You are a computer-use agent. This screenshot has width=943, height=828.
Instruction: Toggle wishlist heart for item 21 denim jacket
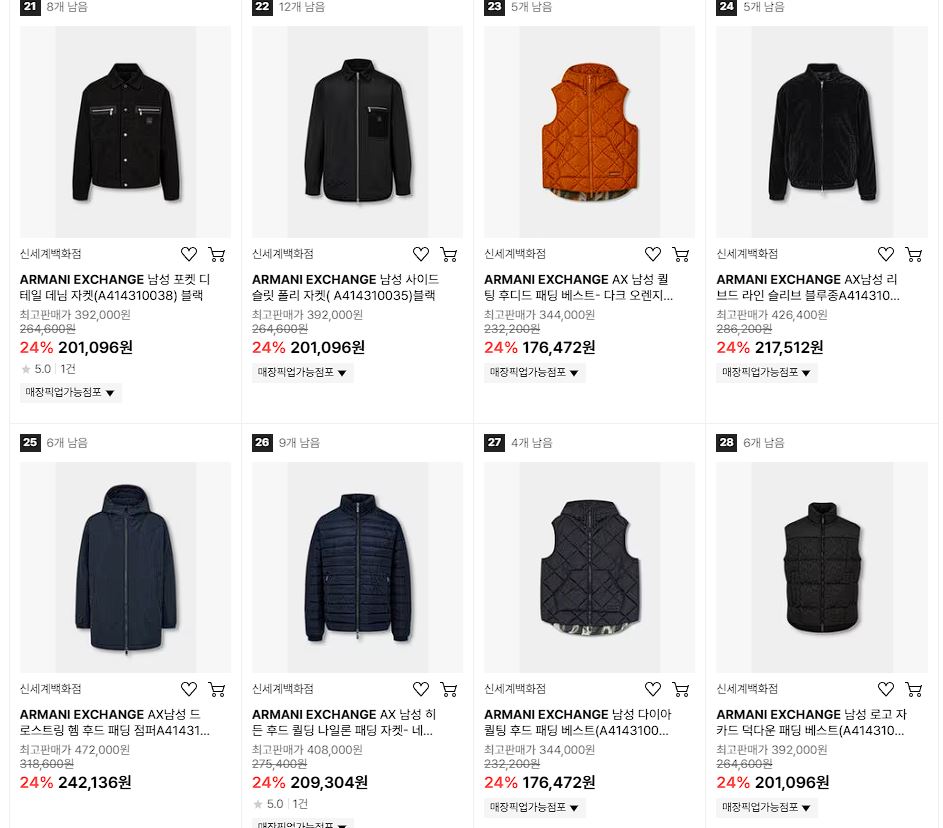point(189,254)
